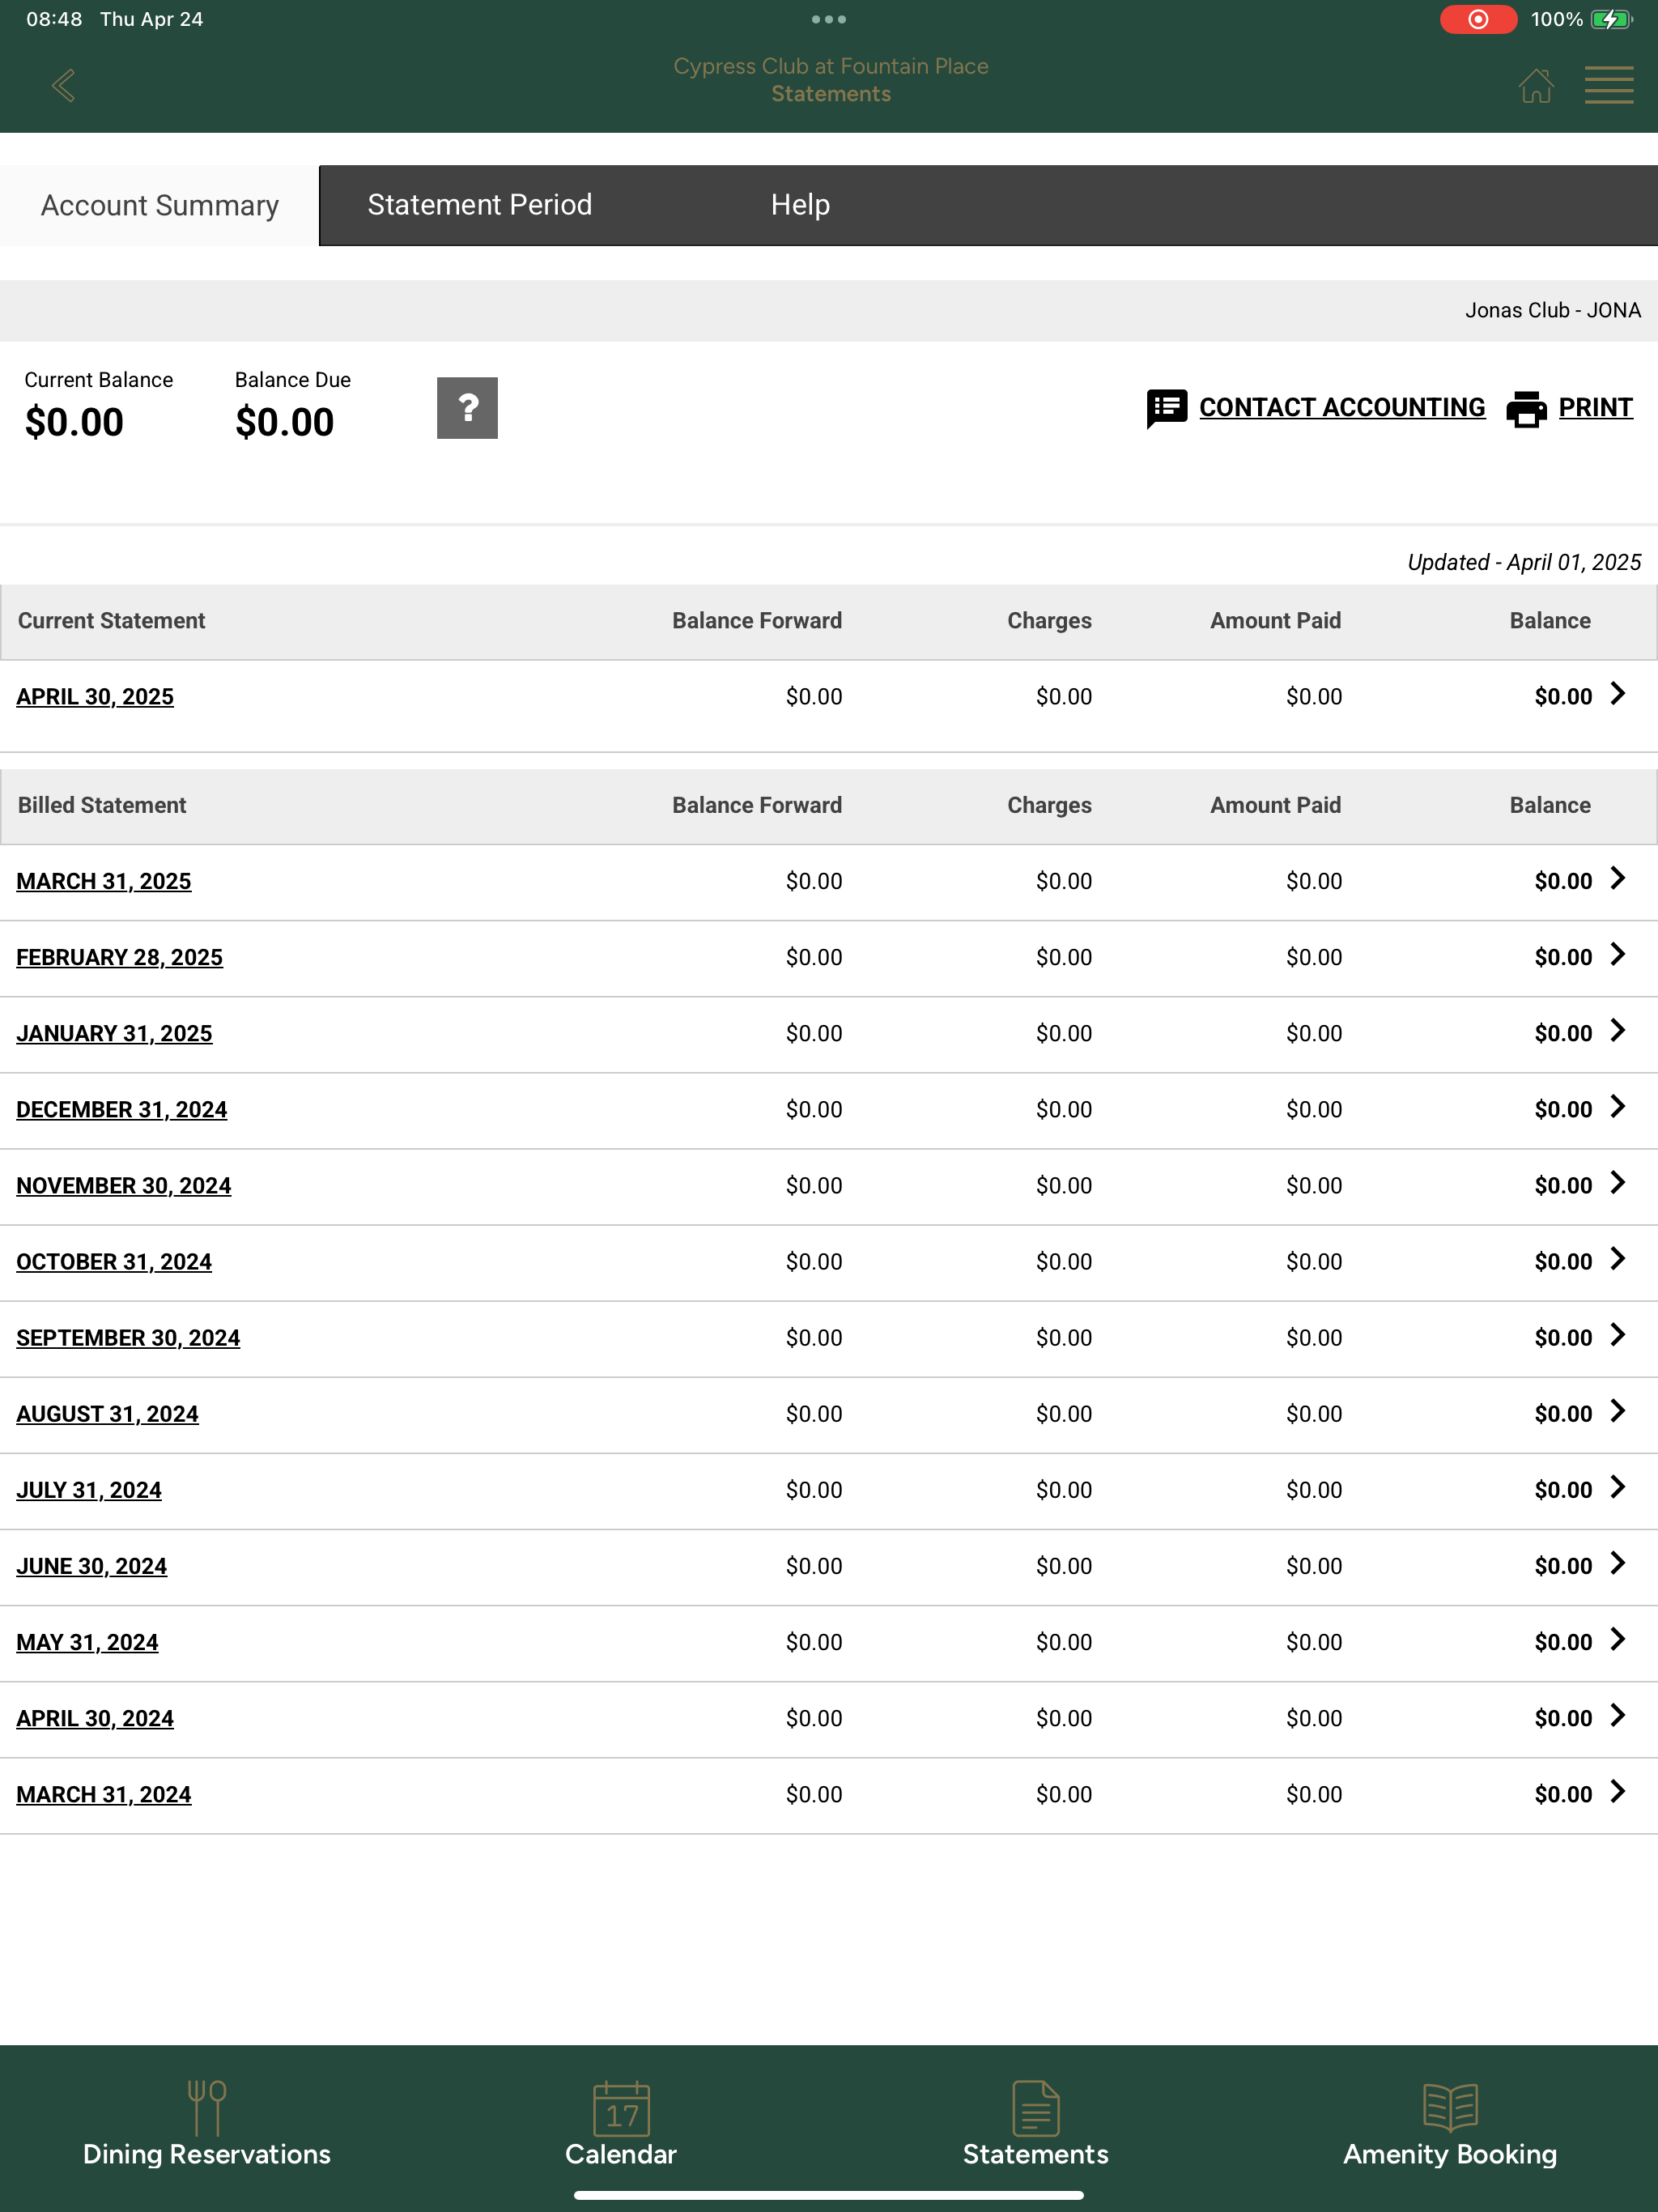Switch to Statement Period tab
This screenshot has height=2212, width=1658.
480,205
